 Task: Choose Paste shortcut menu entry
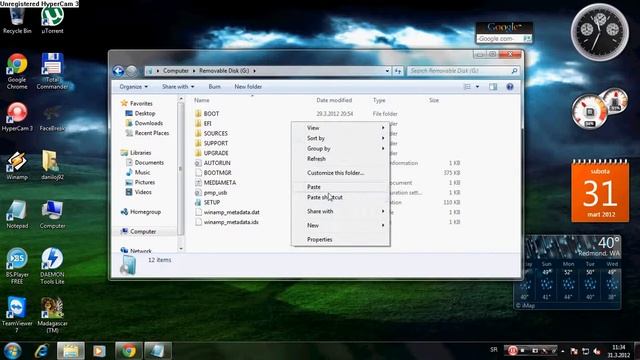(340, 197)
